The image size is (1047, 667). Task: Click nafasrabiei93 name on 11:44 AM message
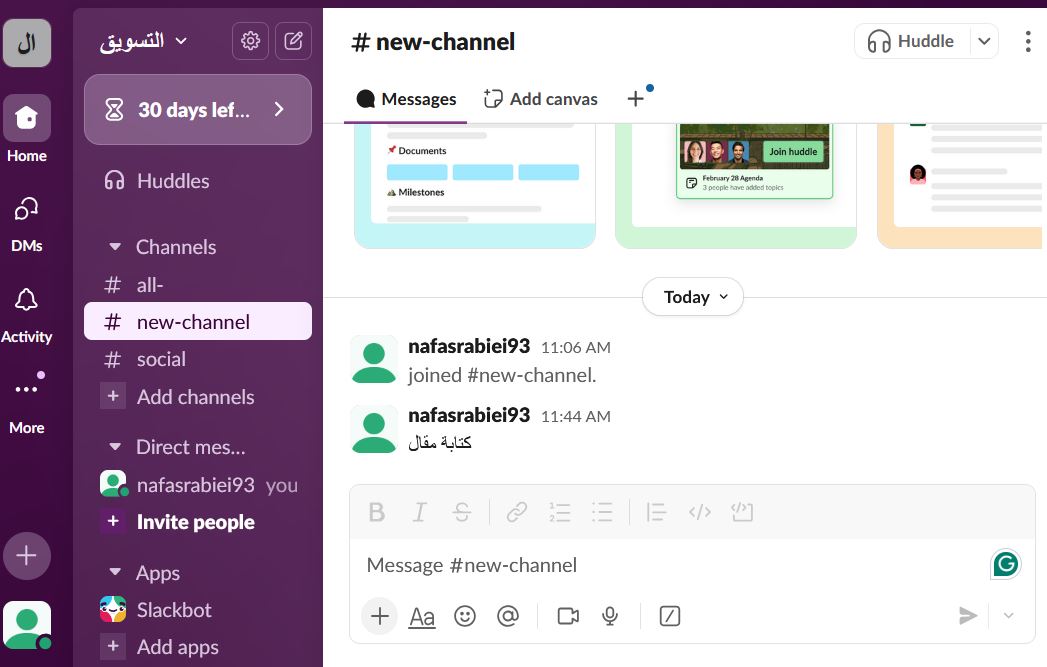pos(469,415)
